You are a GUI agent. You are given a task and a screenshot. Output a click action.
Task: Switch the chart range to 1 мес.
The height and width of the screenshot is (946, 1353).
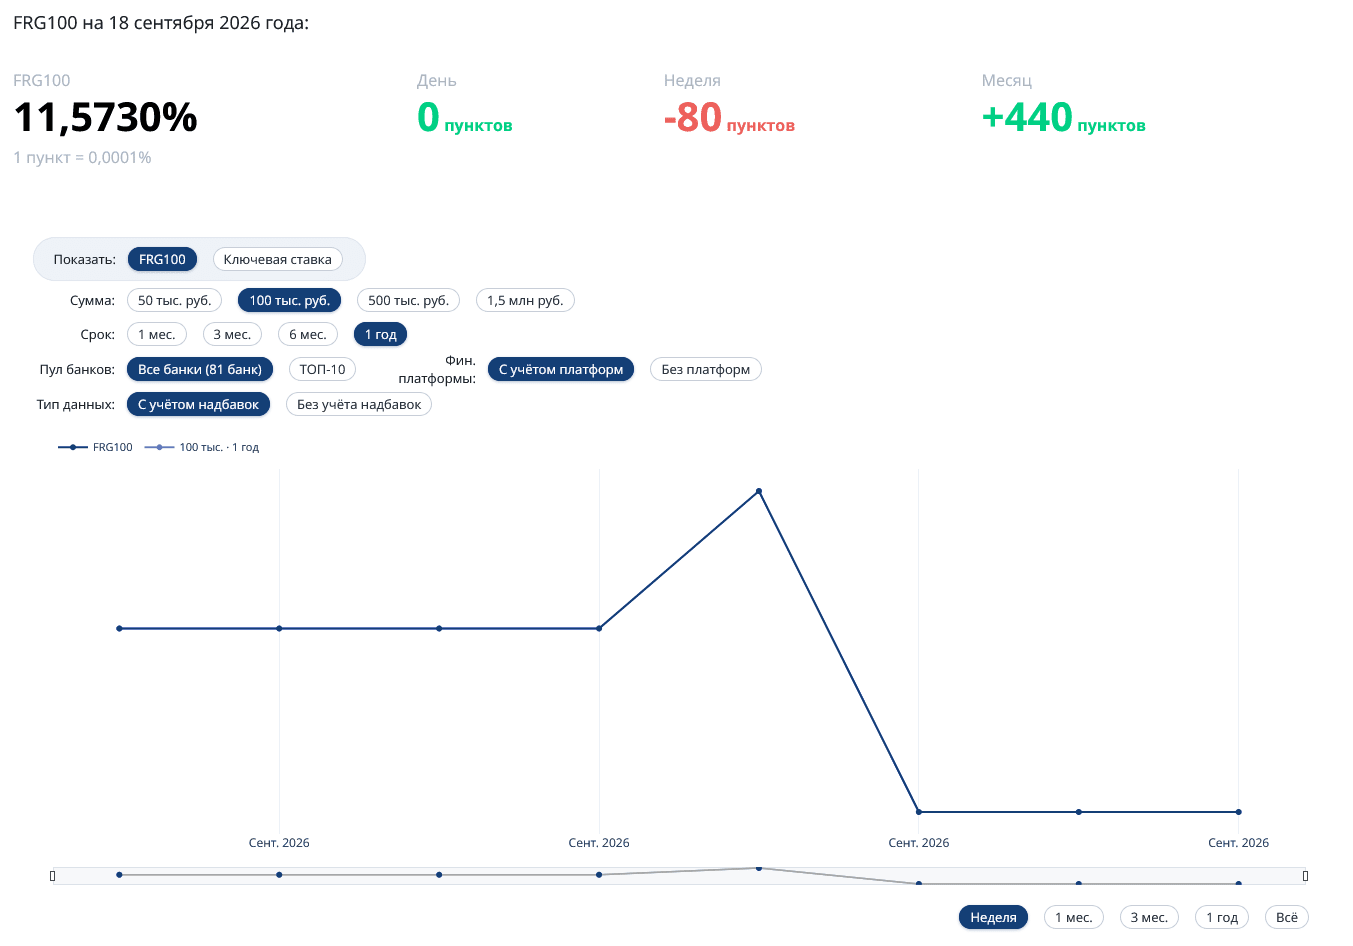click(1074, 917)
